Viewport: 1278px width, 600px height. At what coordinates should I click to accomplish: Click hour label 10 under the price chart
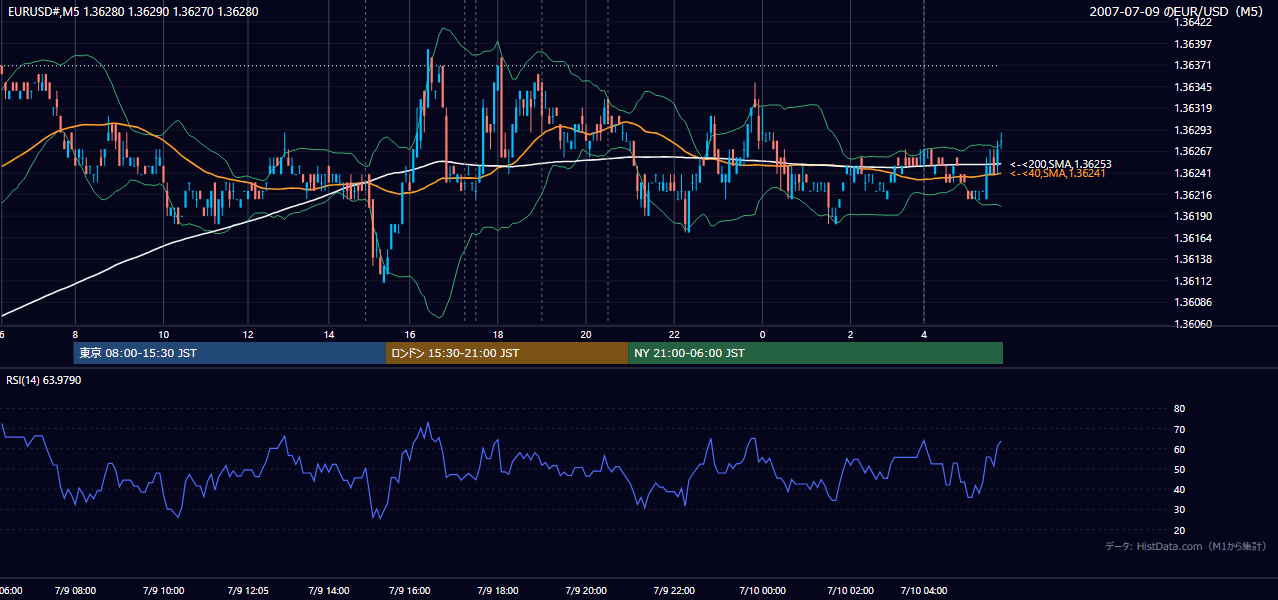click(x=163, y=334)
